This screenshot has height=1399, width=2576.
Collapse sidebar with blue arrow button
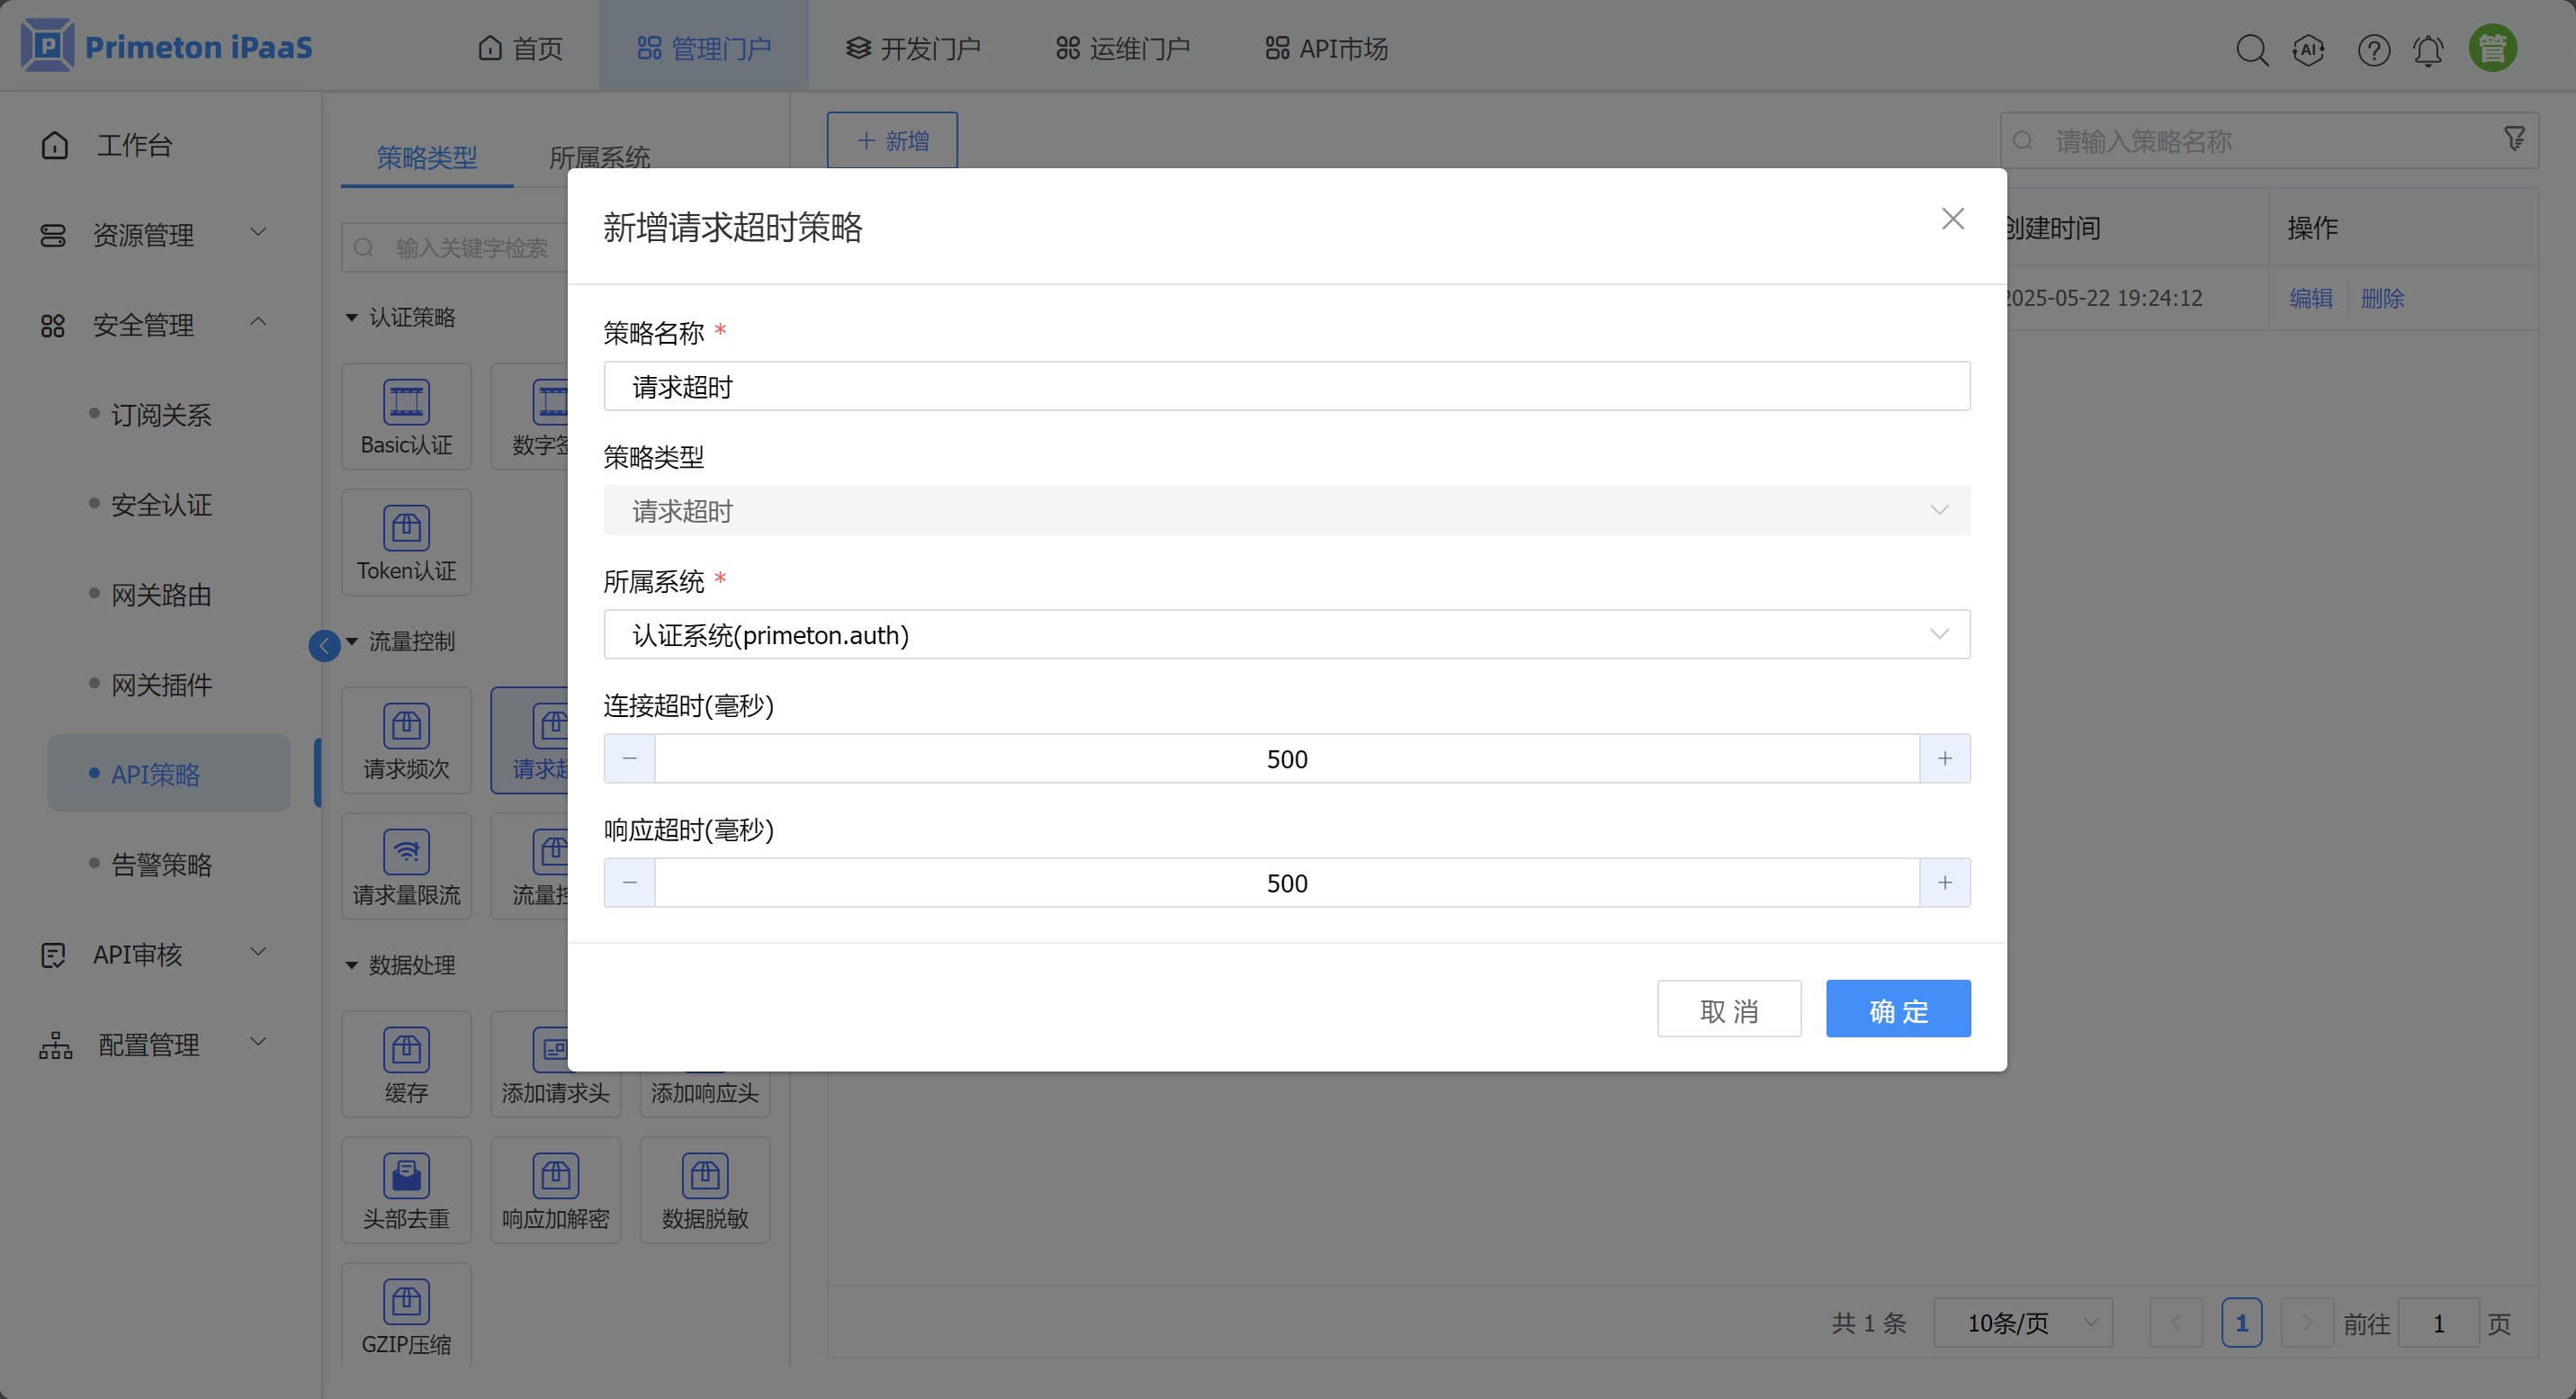tap(324, 646)
